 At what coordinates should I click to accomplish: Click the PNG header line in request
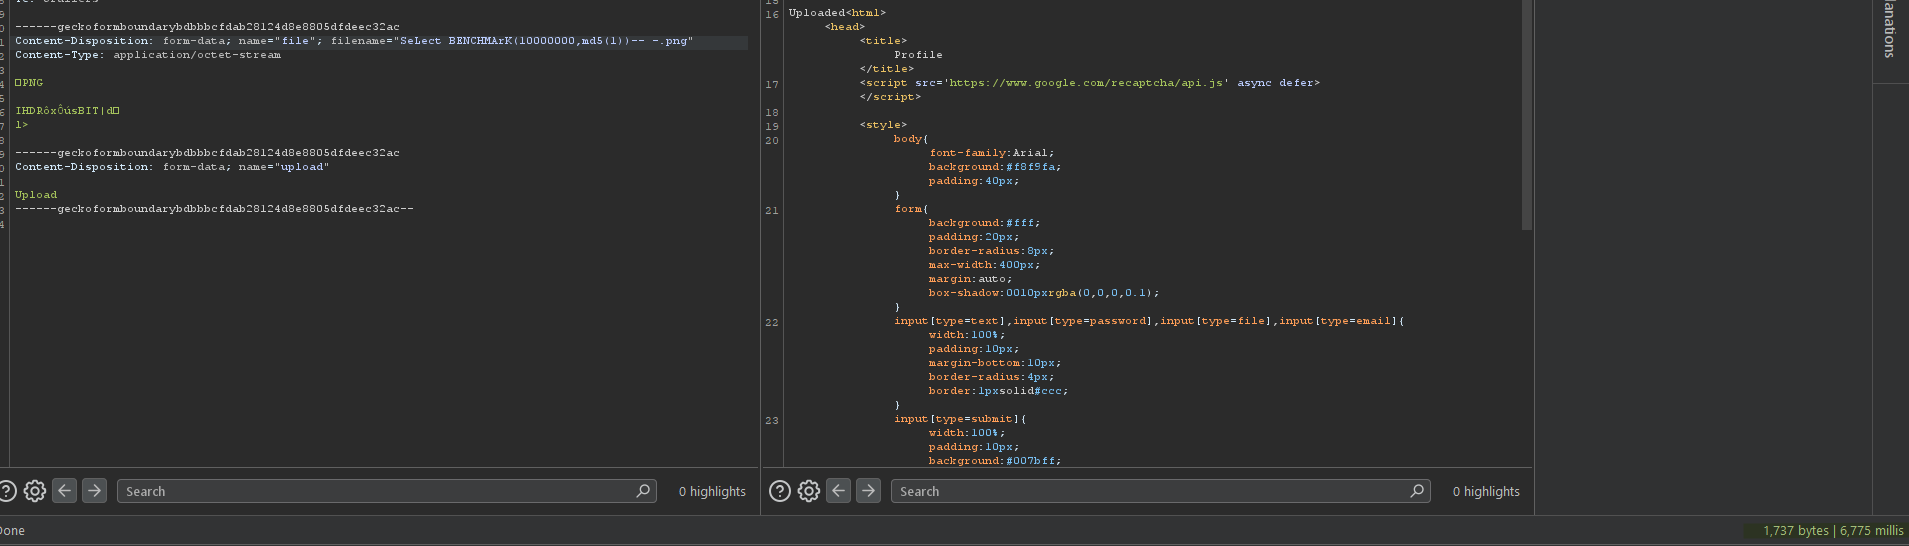click(x=29, y=83)
